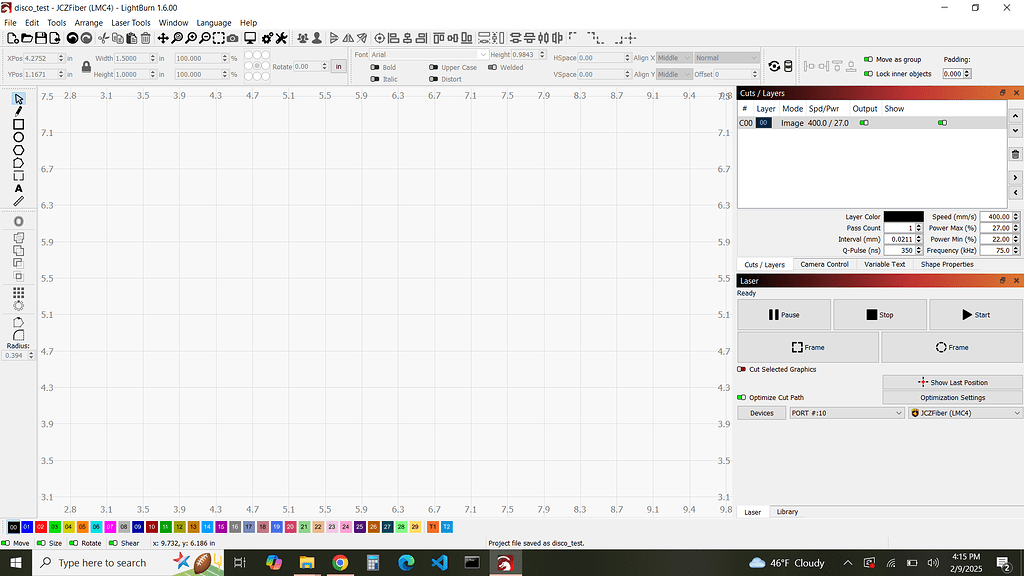Open the Laser Tools menu
The width and height of the screenshot is (1024, 576).
tap(131, 23)
